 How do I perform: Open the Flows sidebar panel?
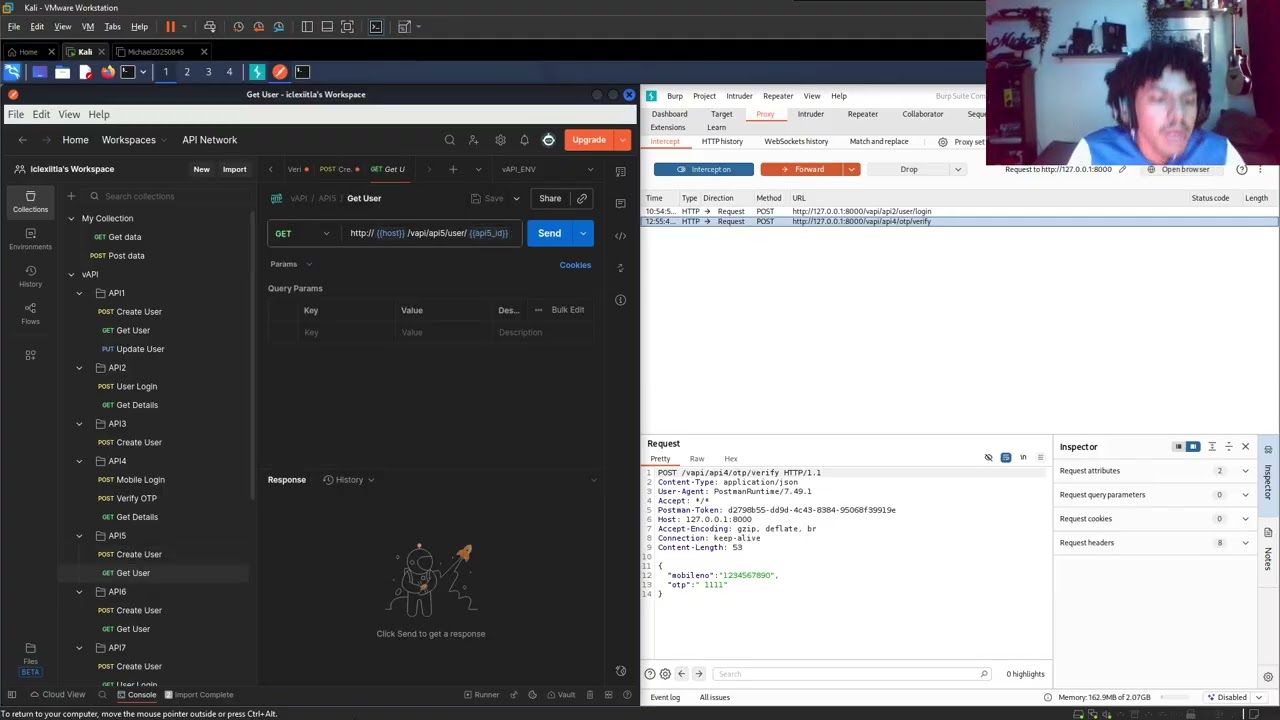tap(30, 313)
